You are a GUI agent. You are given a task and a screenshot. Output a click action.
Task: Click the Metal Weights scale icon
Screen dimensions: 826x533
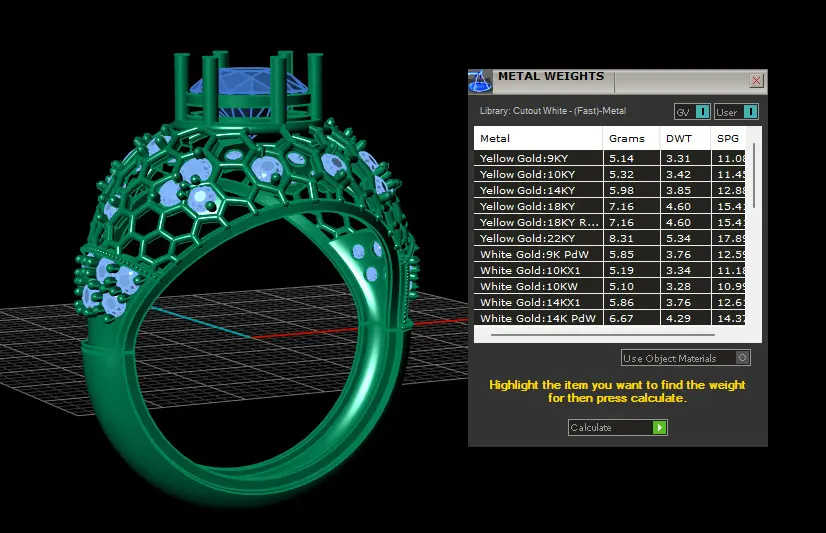point(480,82)
